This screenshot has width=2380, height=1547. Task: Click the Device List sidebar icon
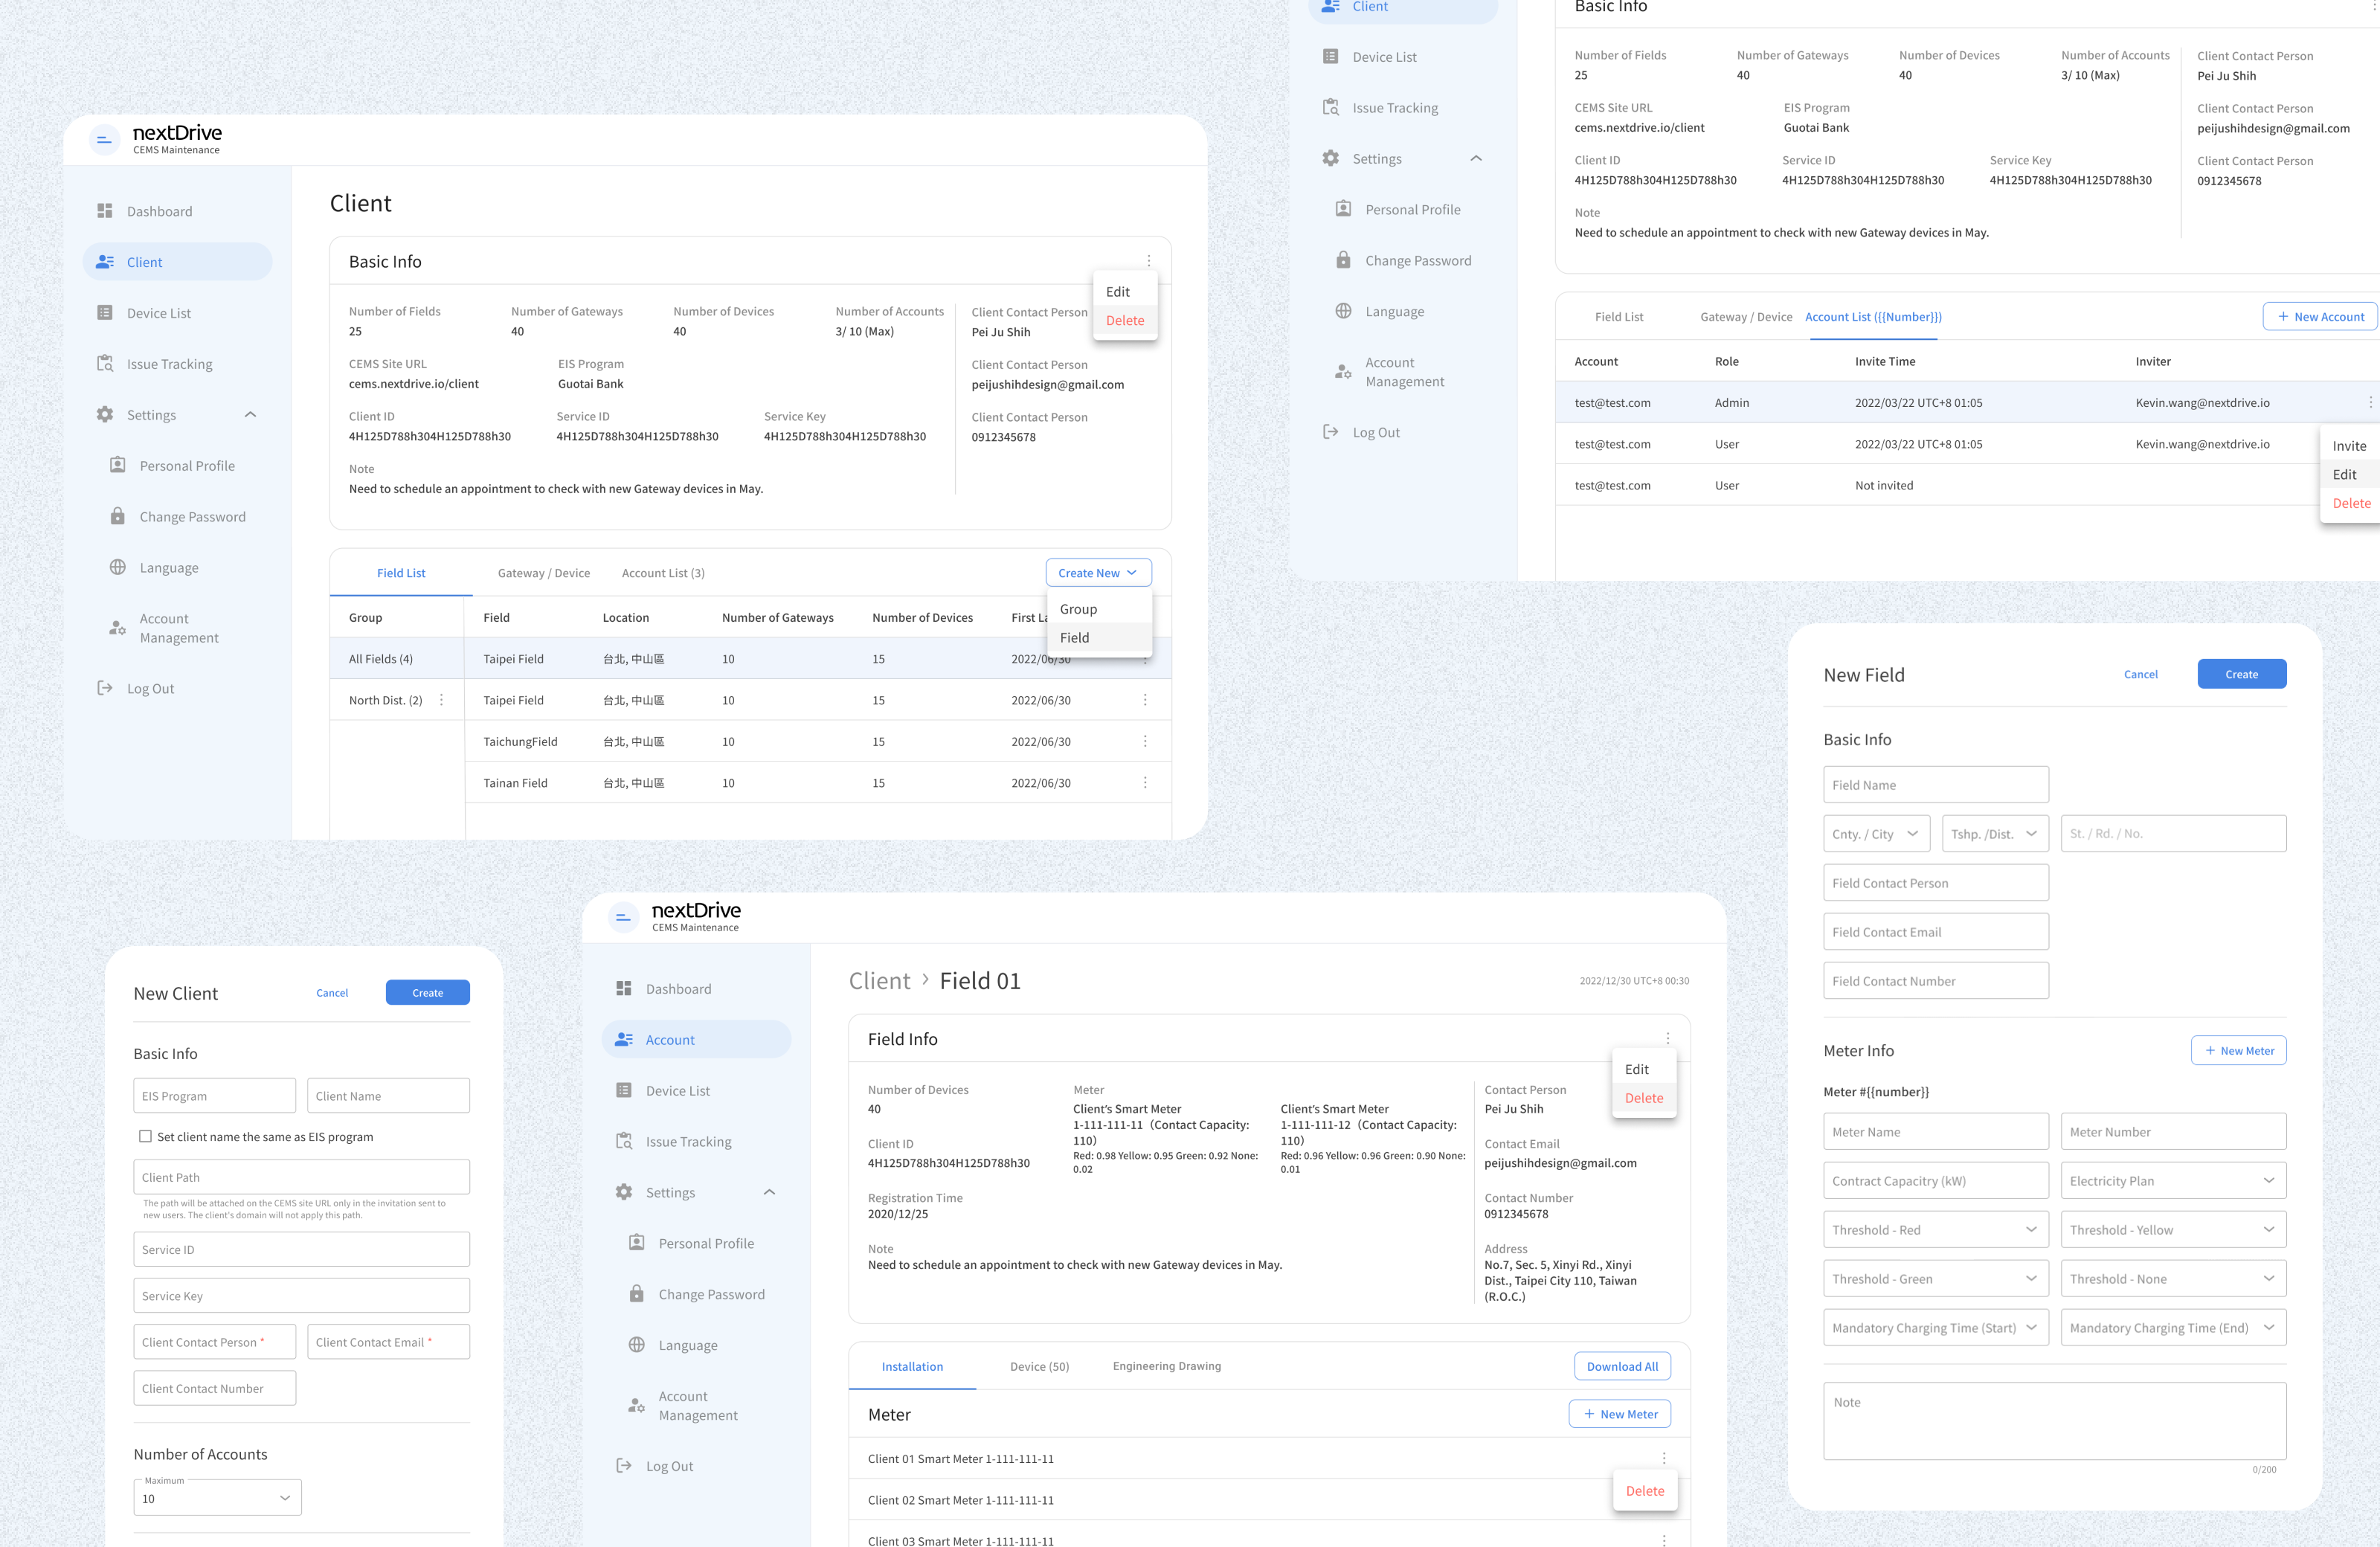pyautogui.click(x=105, y=313)
